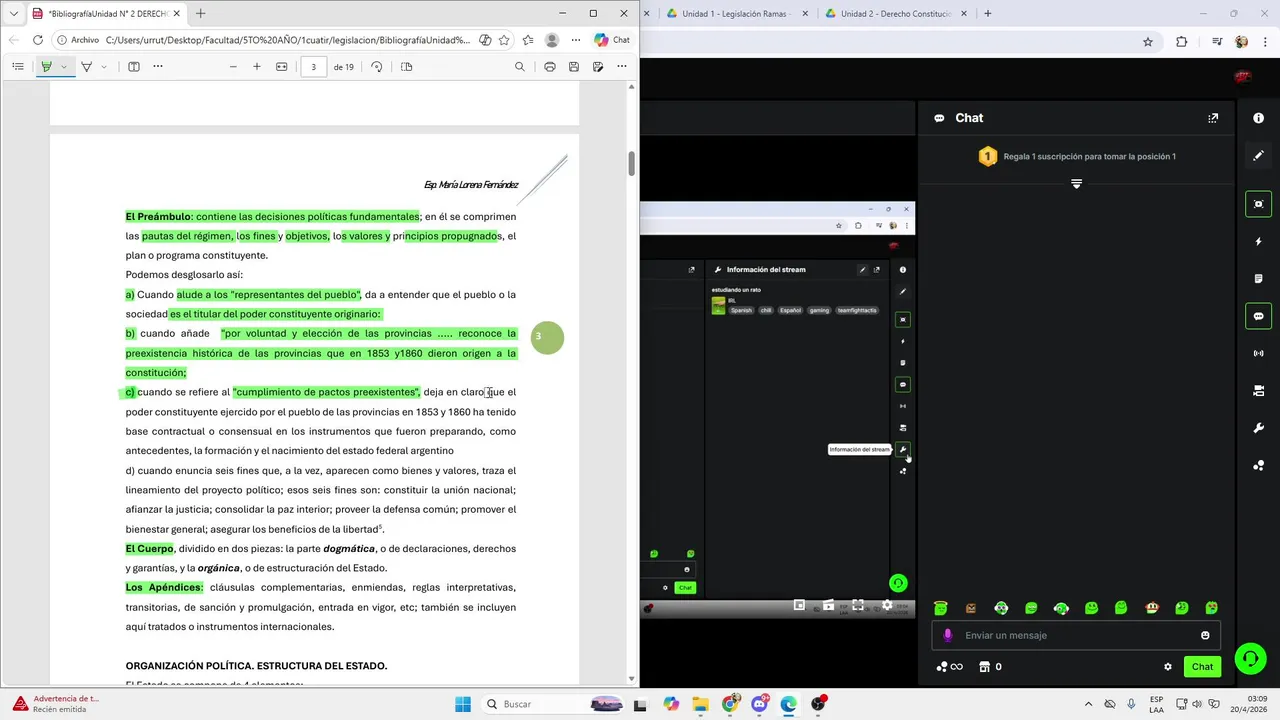1280x720 pixels.
Task: Pop out the stream Chat panel
Action: (1213, 118)
